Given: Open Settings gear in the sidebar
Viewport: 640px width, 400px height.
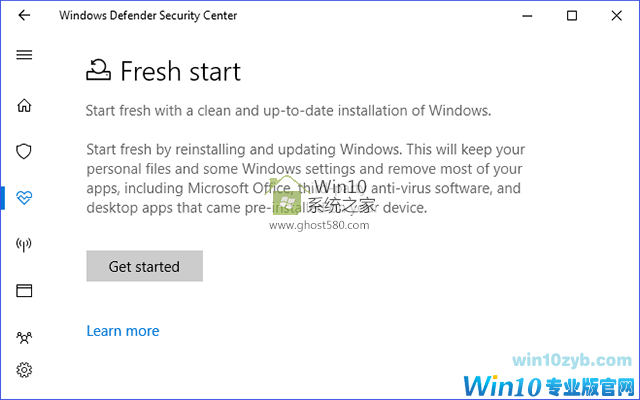Looking at the screenshot, I should click(x=24, y=370).
